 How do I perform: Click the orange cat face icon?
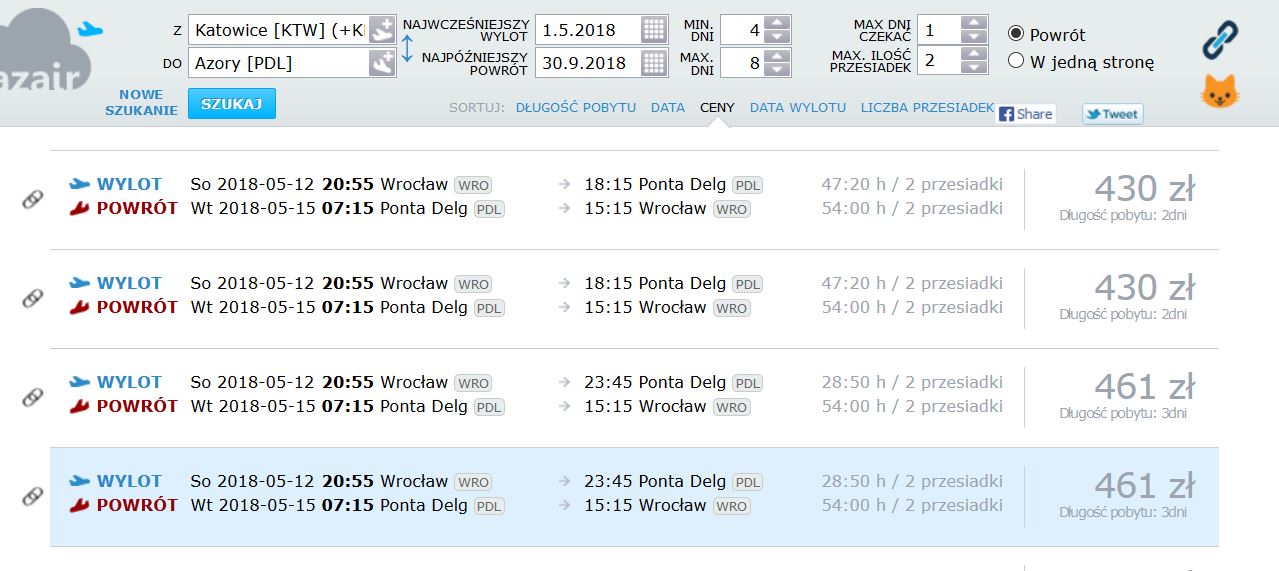pos(1220,93)
